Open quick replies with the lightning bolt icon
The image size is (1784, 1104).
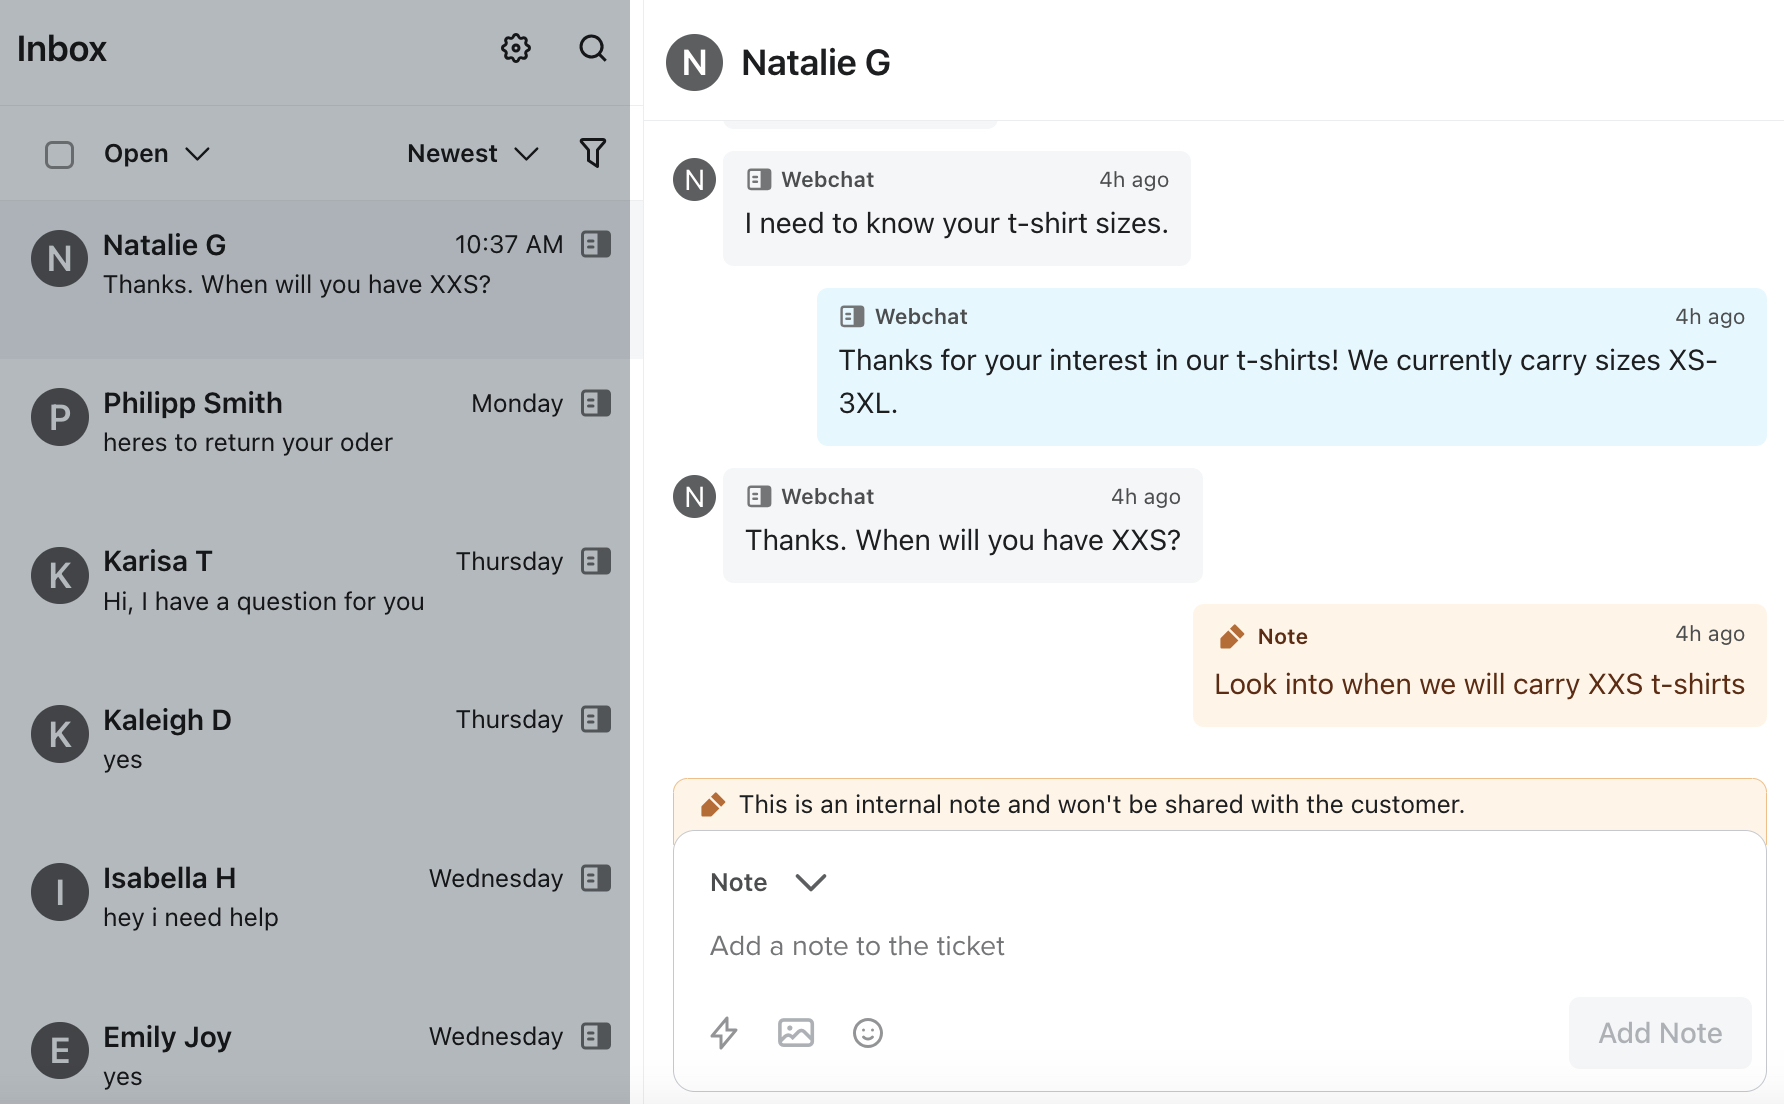tap(724, 1033)
